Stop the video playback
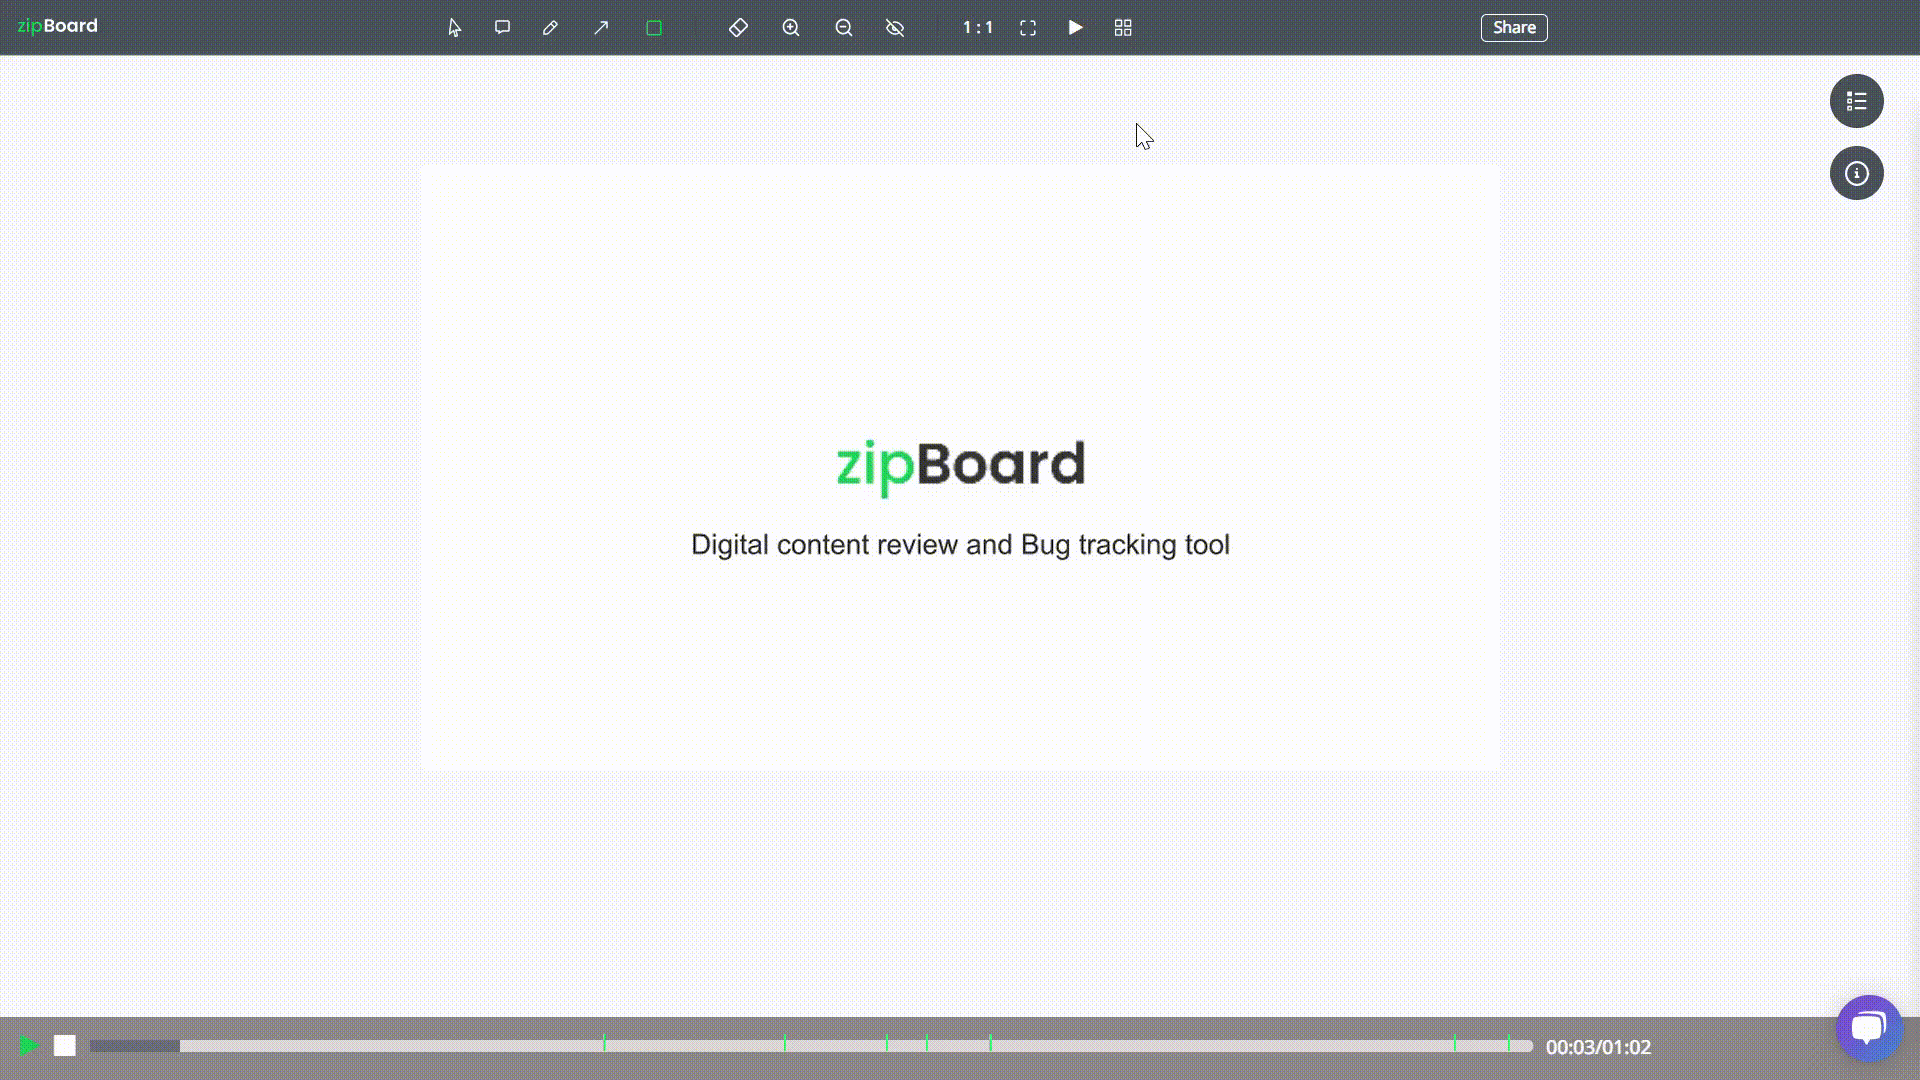 65,1046
